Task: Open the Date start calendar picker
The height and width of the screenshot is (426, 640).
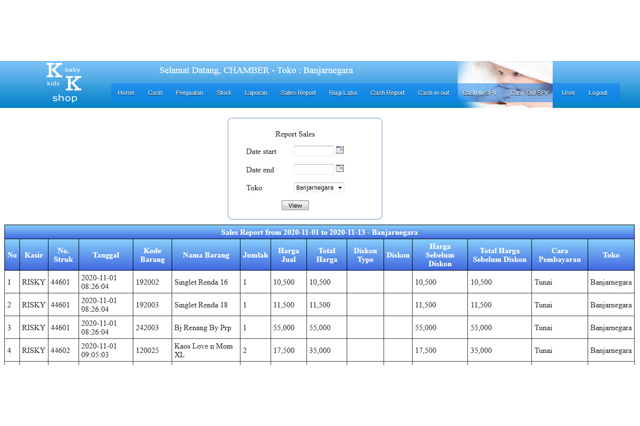Action: (340, 151)
